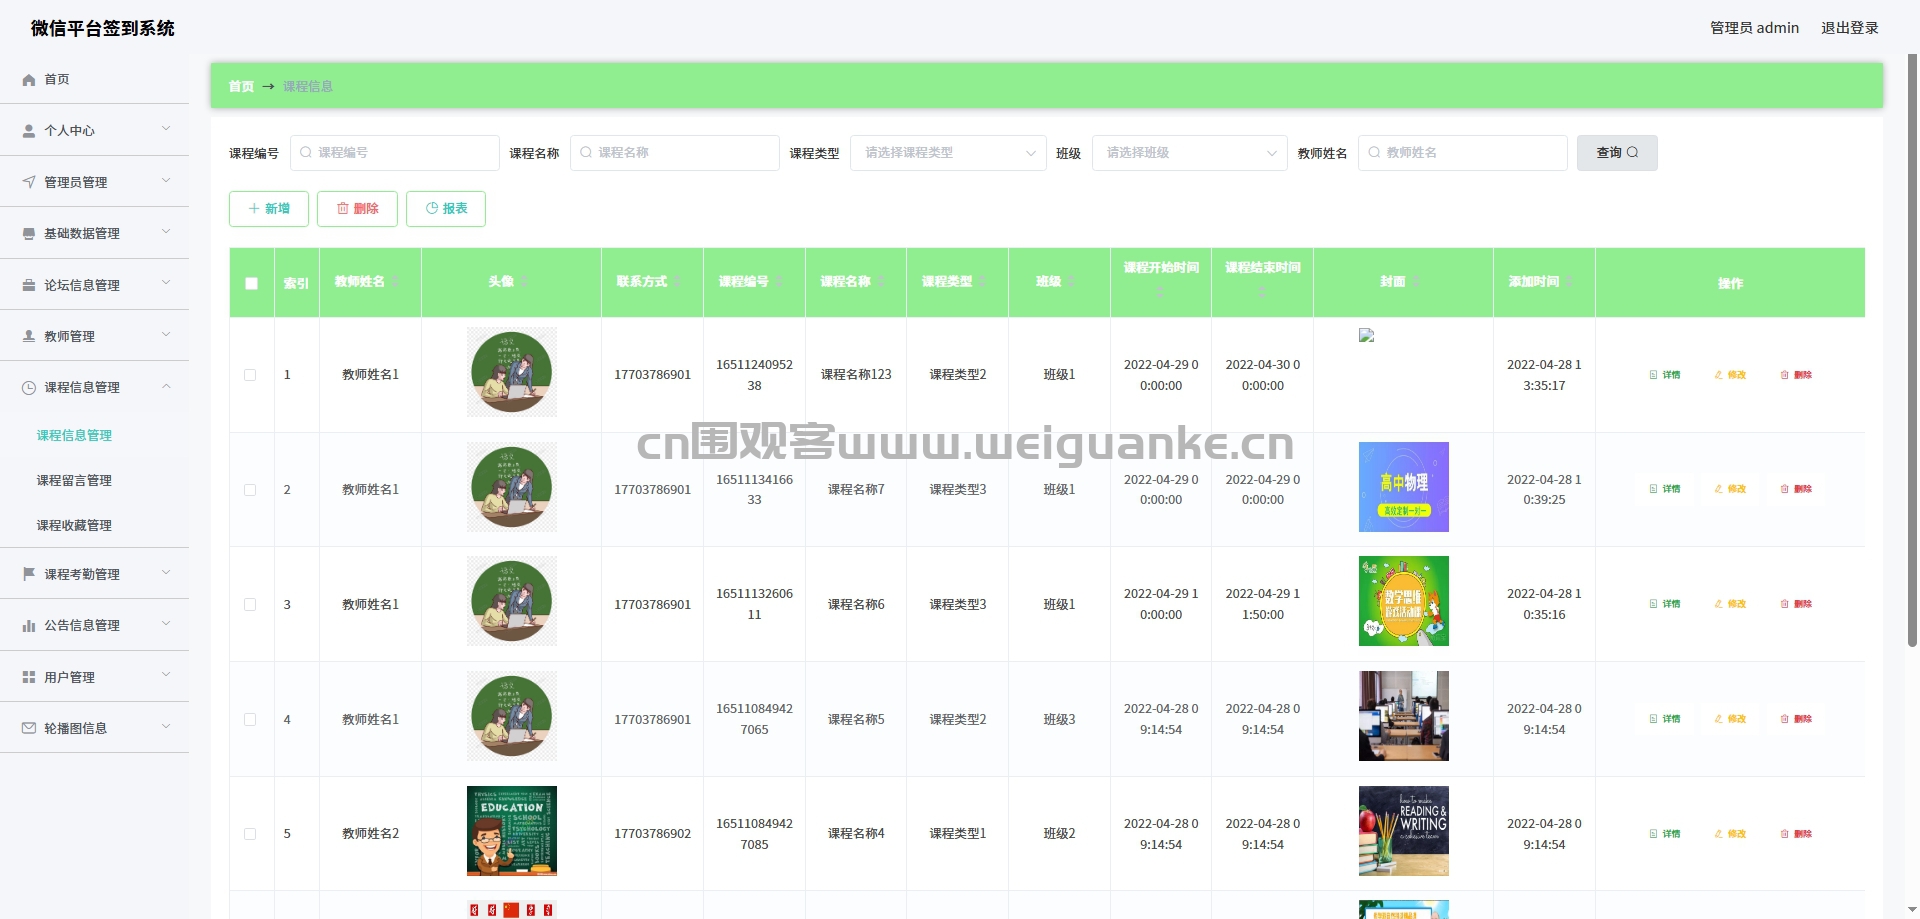Click the 报表 report button

(x=446, y=209)
